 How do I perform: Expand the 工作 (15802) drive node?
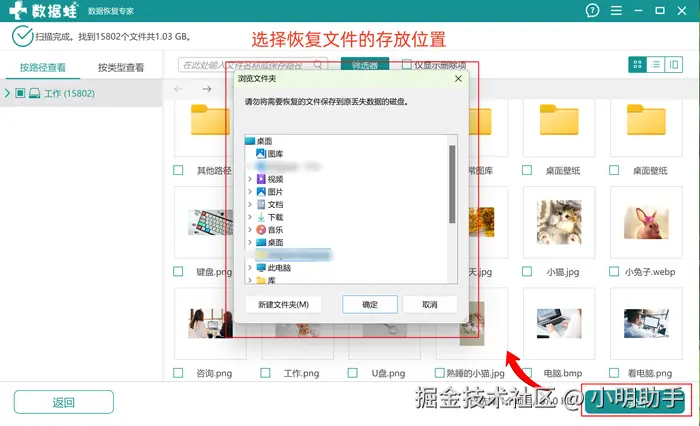point(7,93)
